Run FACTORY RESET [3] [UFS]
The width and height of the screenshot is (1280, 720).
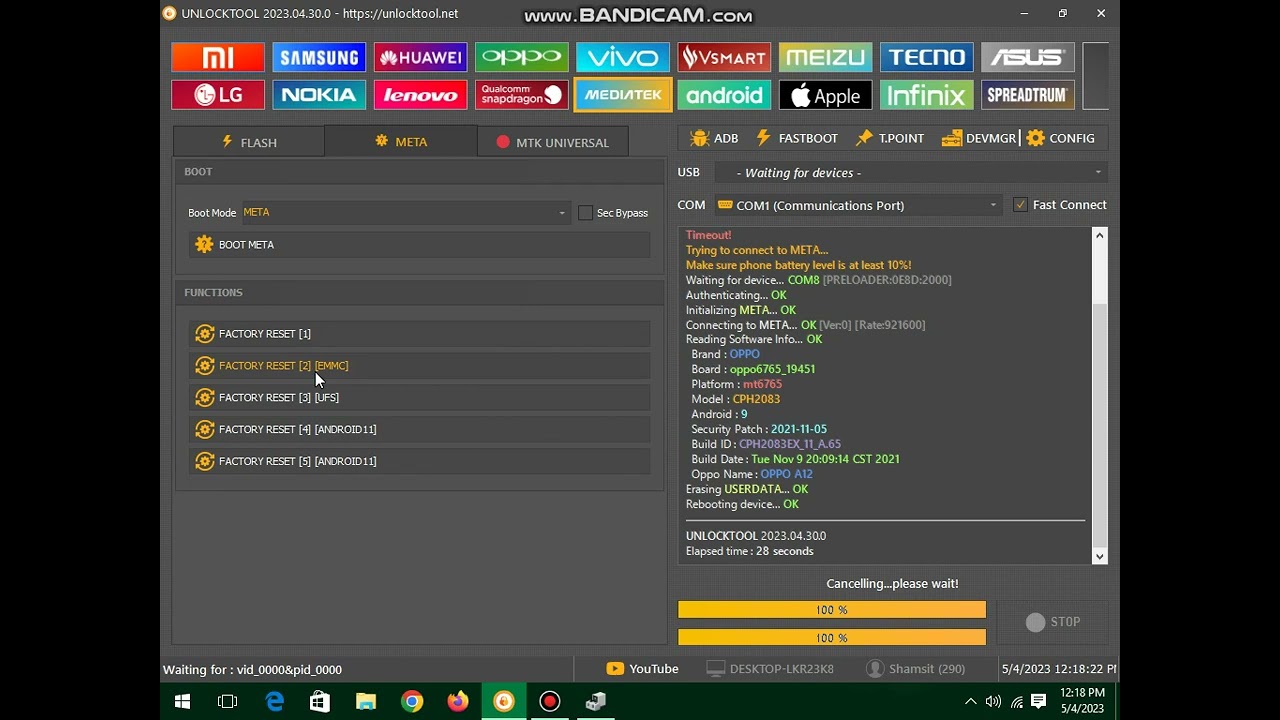pyautogui.click(x=419, y=398)
